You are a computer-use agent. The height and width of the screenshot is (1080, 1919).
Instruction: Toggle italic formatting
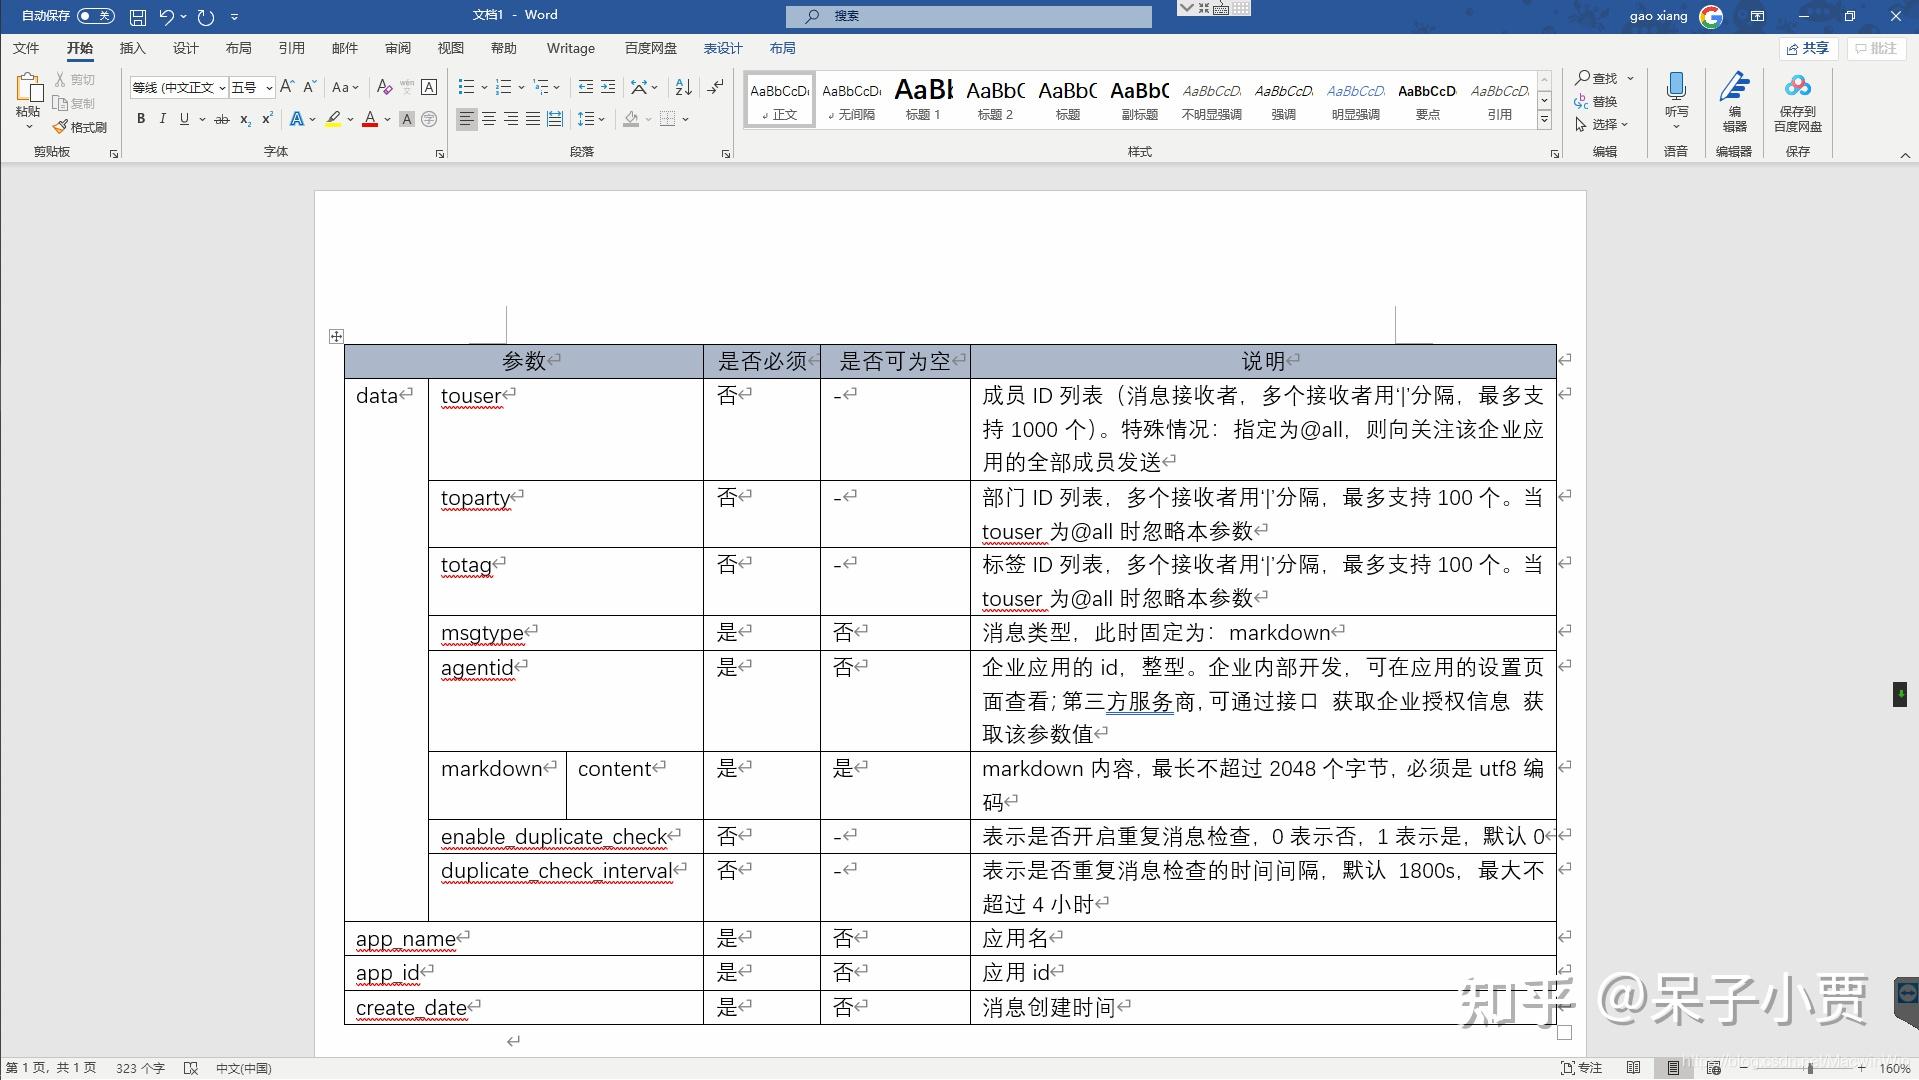(x=162, y=119)
